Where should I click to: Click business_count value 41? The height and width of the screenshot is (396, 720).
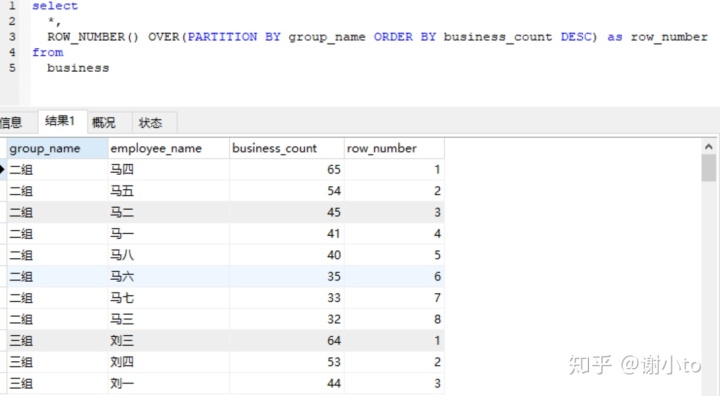click(x=287, y=233)
